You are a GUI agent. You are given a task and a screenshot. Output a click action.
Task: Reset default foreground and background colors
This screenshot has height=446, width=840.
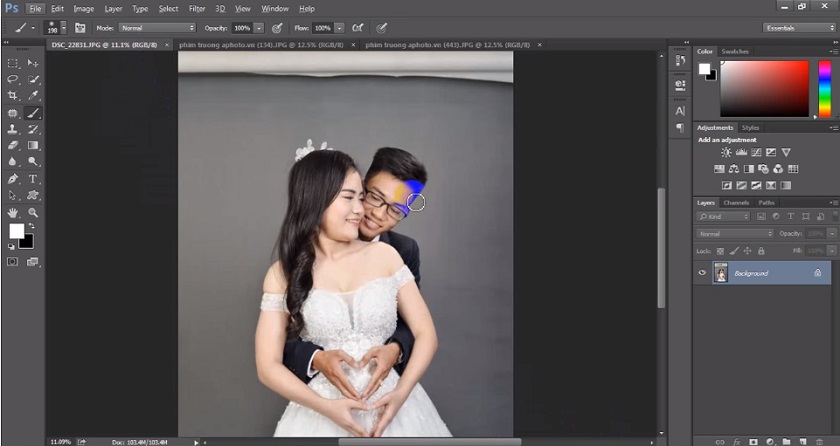pyautogui.click(x=11, y=246)
